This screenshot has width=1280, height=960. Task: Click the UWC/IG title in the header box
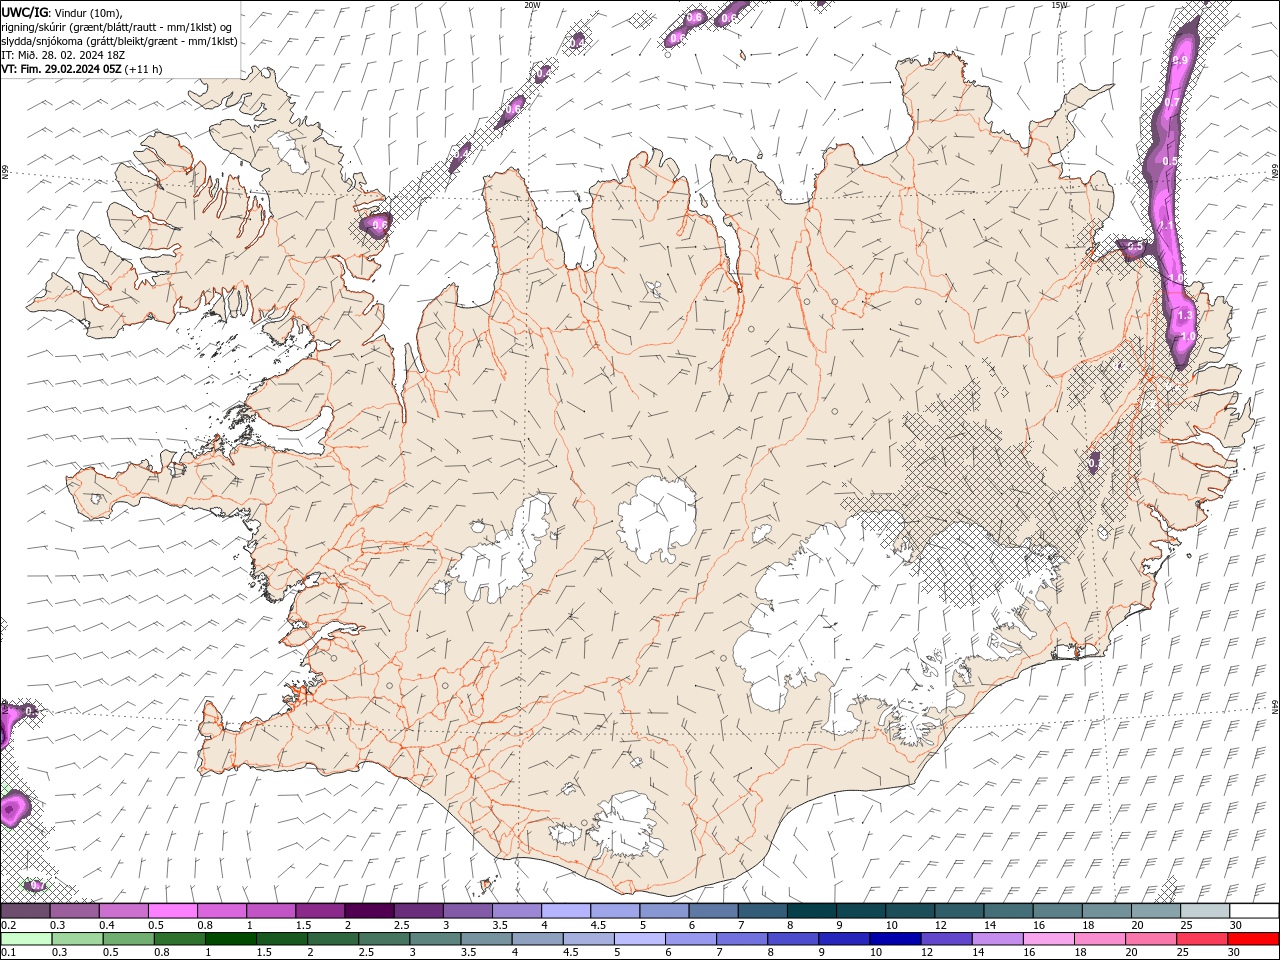coord(25,12)
